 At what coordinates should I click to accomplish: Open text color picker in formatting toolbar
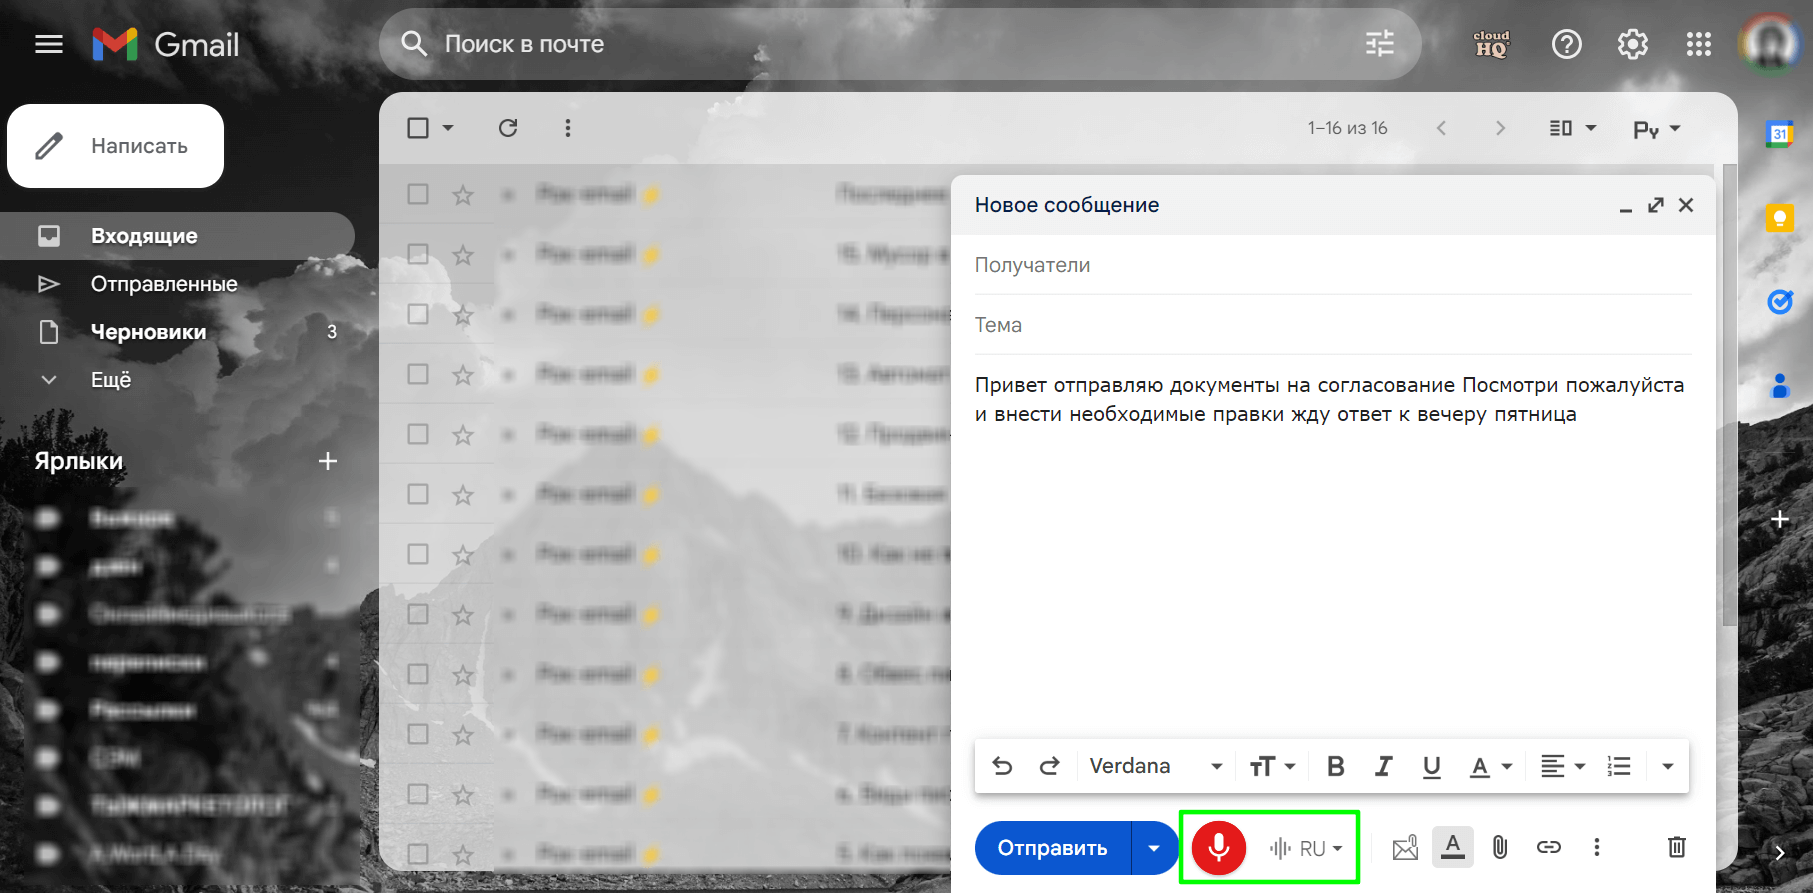(x=1490, y=766)
